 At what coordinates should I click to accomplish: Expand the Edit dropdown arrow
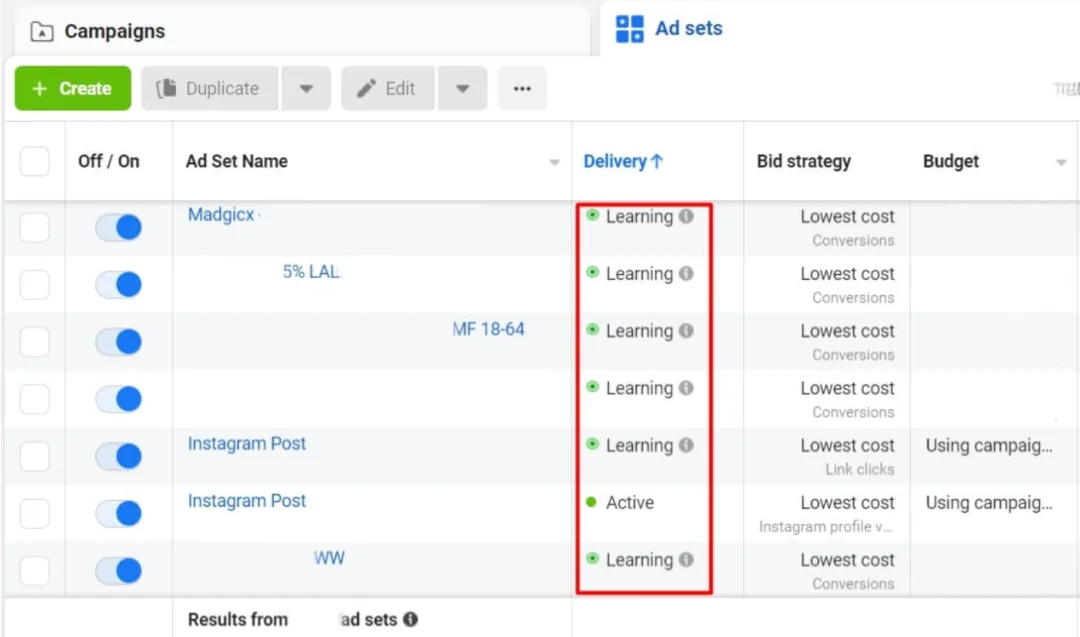pyautogui.click(x=462, y=88)
